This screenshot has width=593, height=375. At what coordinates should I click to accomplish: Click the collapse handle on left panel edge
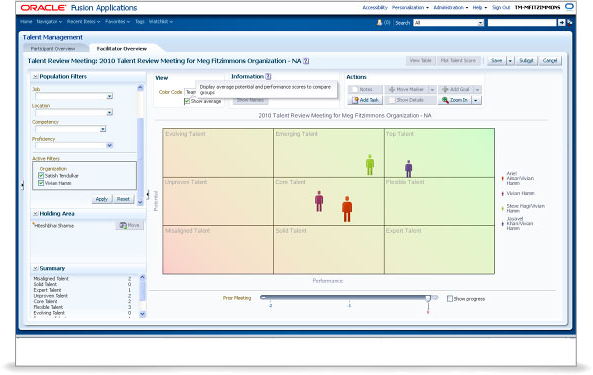click(x=22, y=185)
